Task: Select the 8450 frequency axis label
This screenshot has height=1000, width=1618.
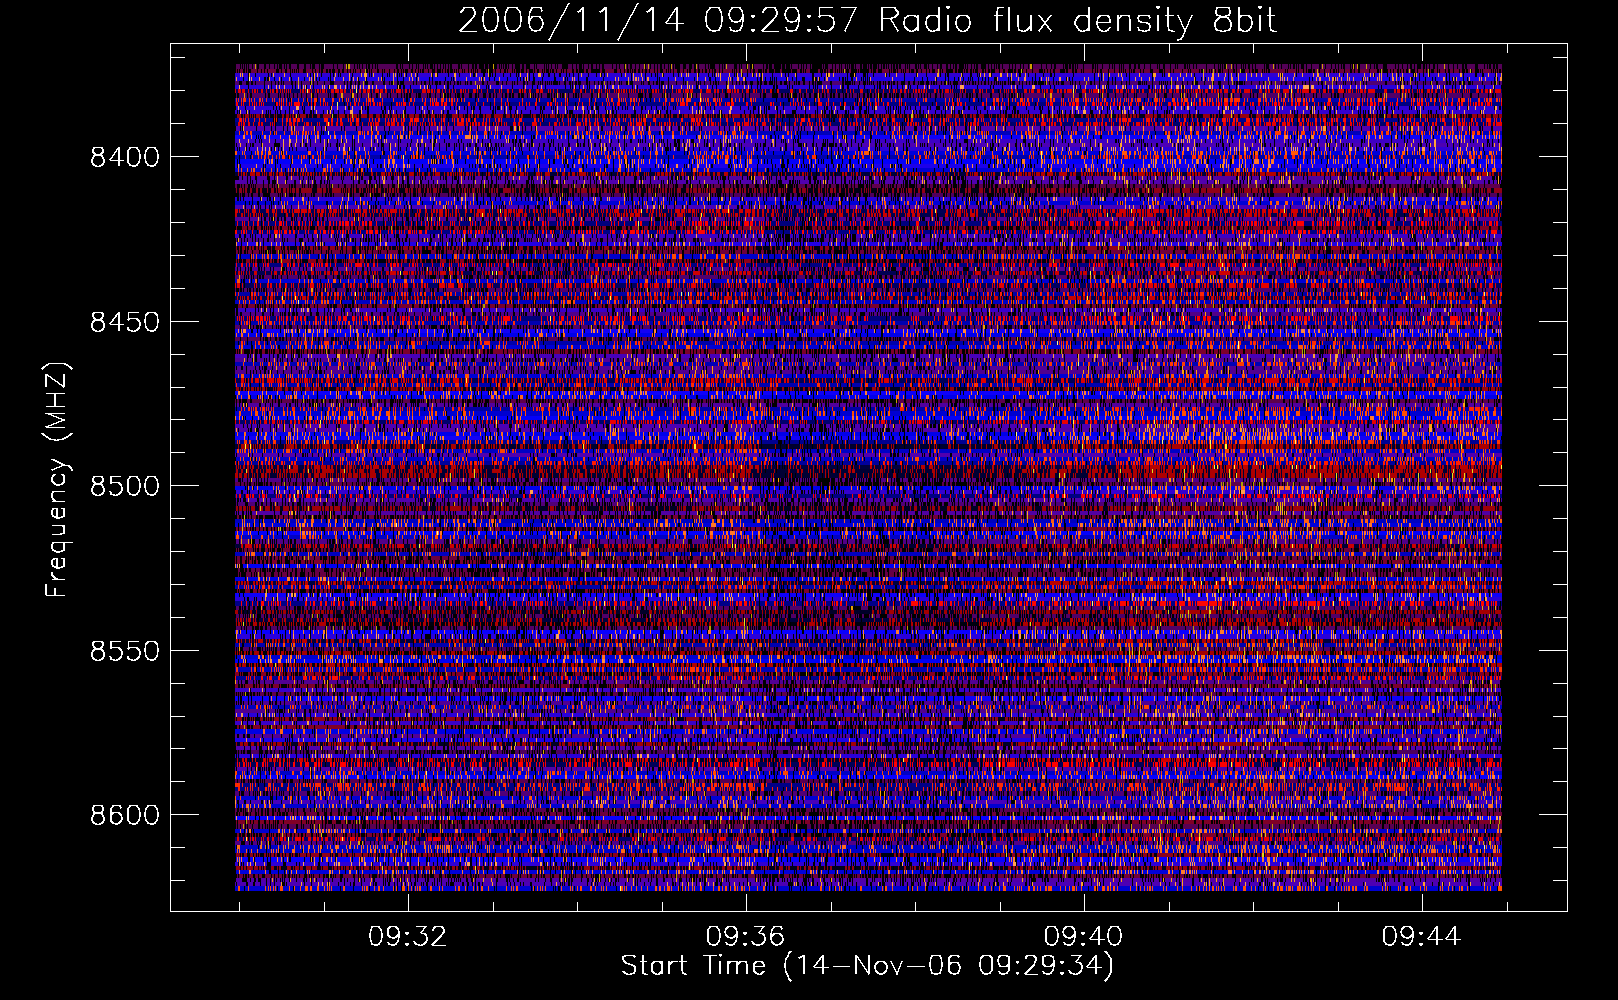Action: tap(125, 322)
